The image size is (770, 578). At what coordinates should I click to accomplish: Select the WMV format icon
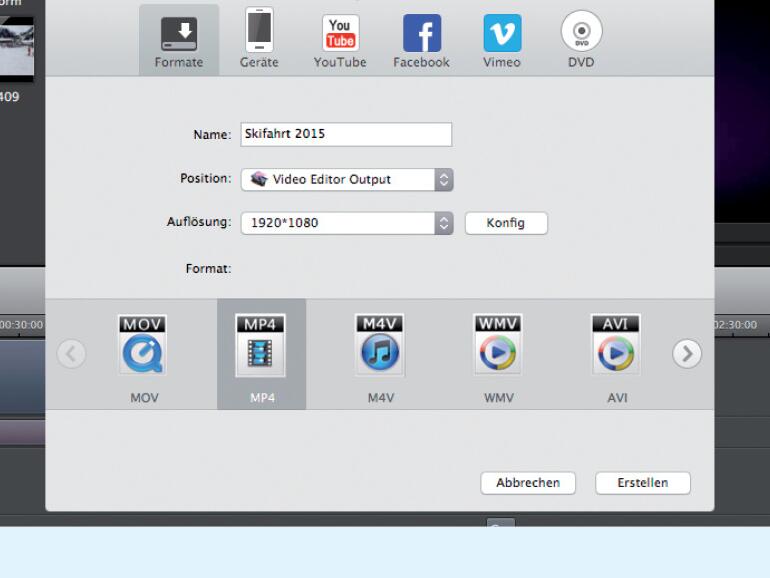(498, 345)
